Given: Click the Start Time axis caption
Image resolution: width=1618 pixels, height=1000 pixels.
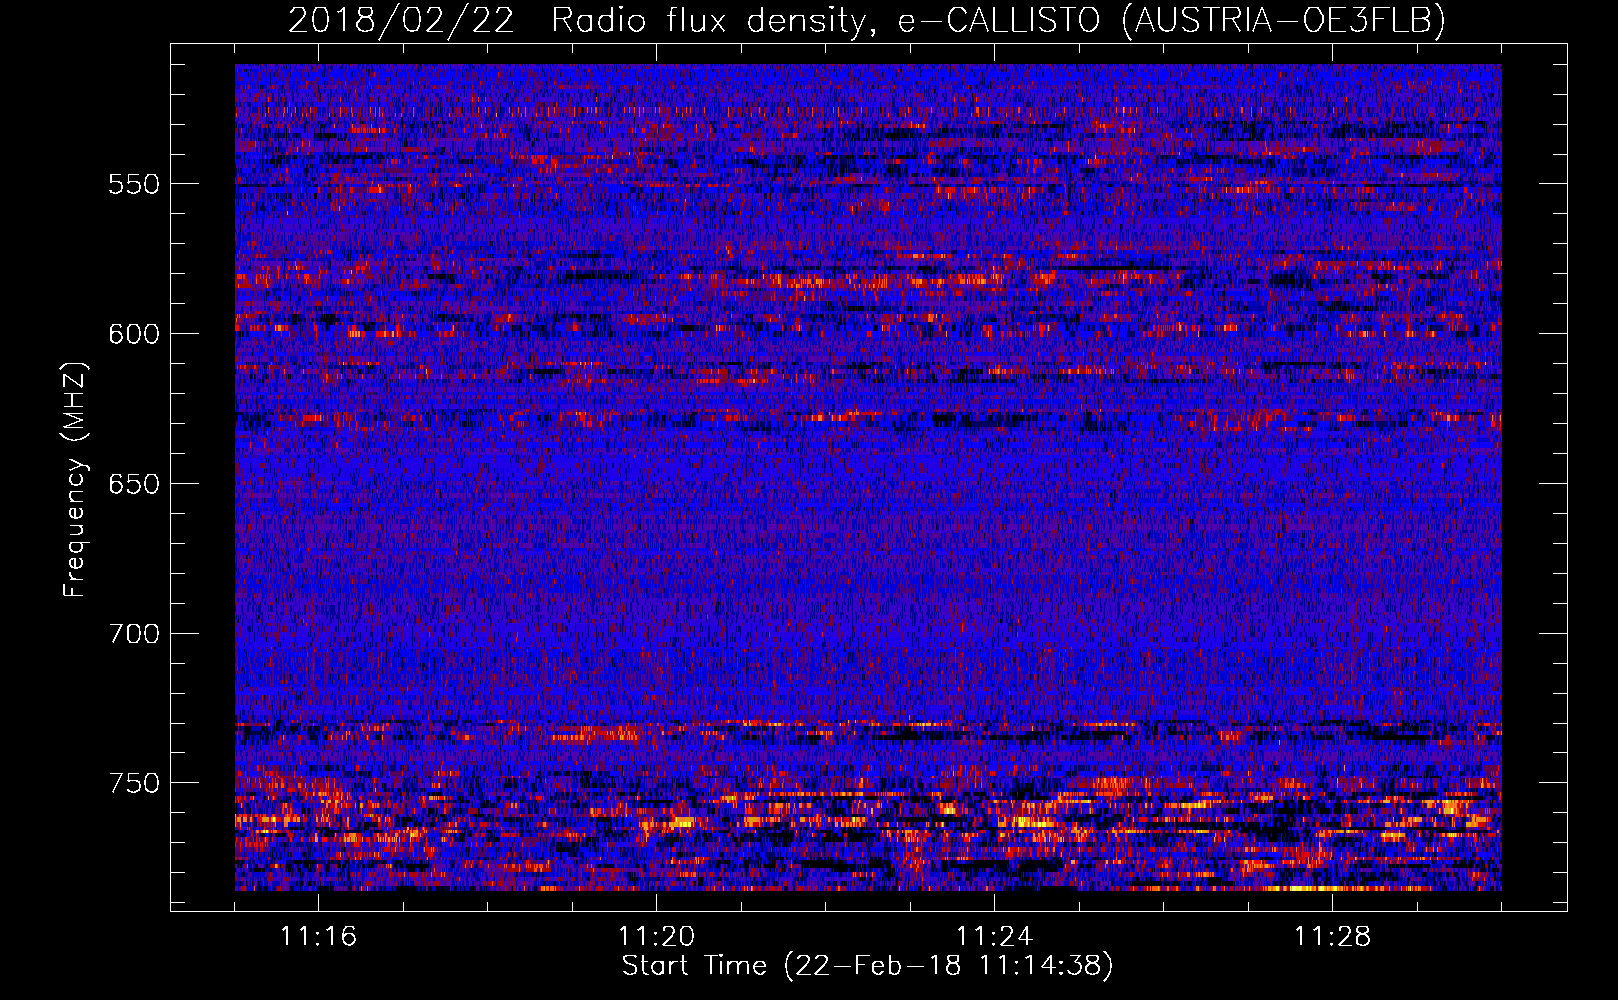Looking at the screenshot, I should pyautogui.click(x=867, y=966).
